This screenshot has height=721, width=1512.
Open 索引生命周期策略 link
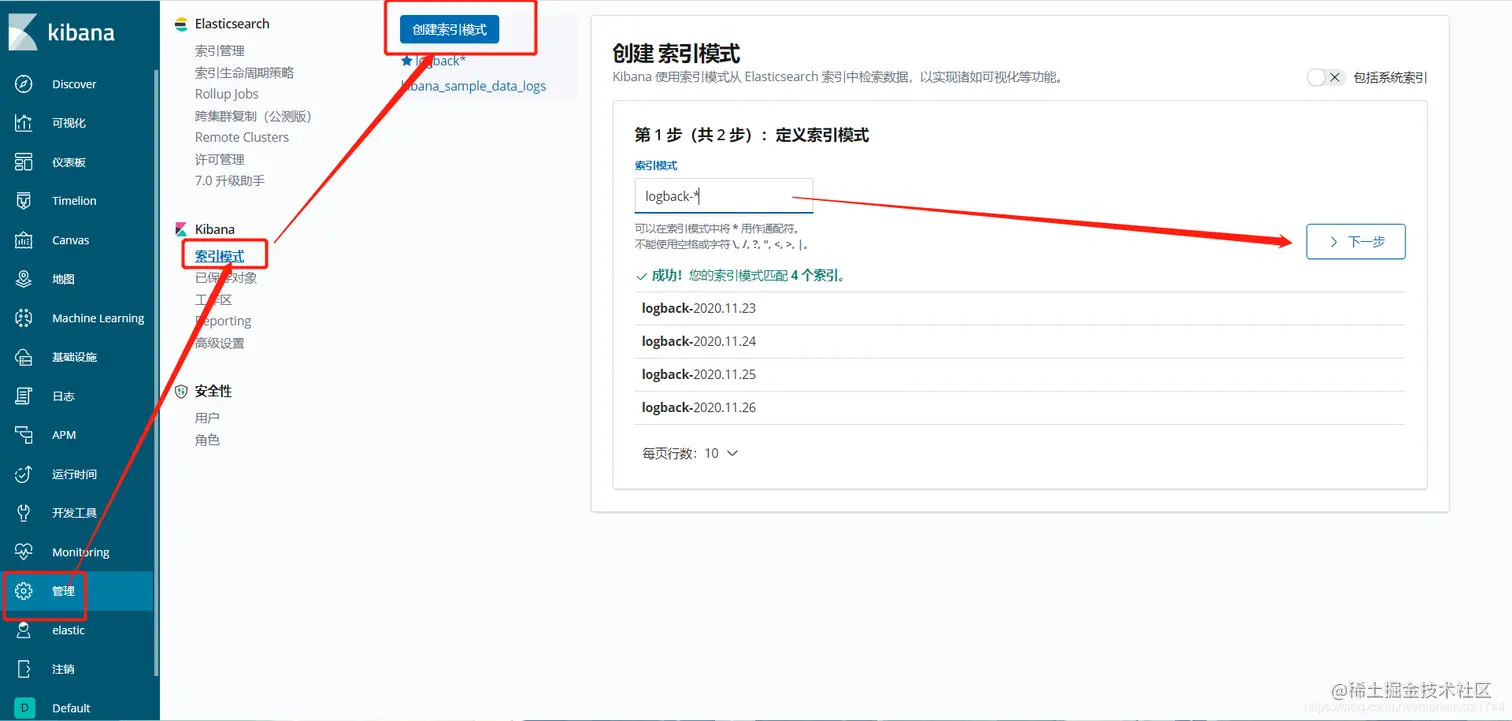[244, 73]
